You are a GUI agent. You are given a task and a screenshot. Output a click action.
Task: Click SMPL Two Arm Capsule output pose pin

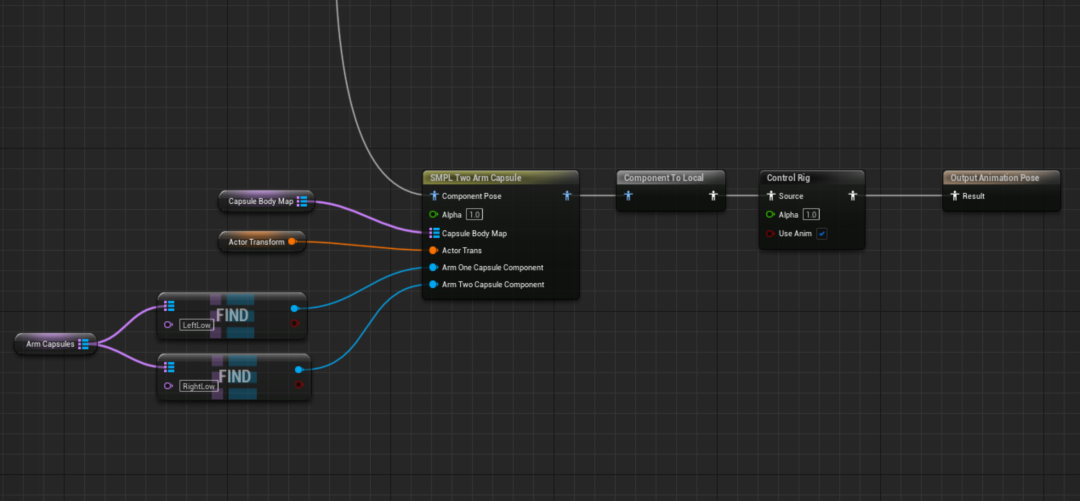(567, 196)
